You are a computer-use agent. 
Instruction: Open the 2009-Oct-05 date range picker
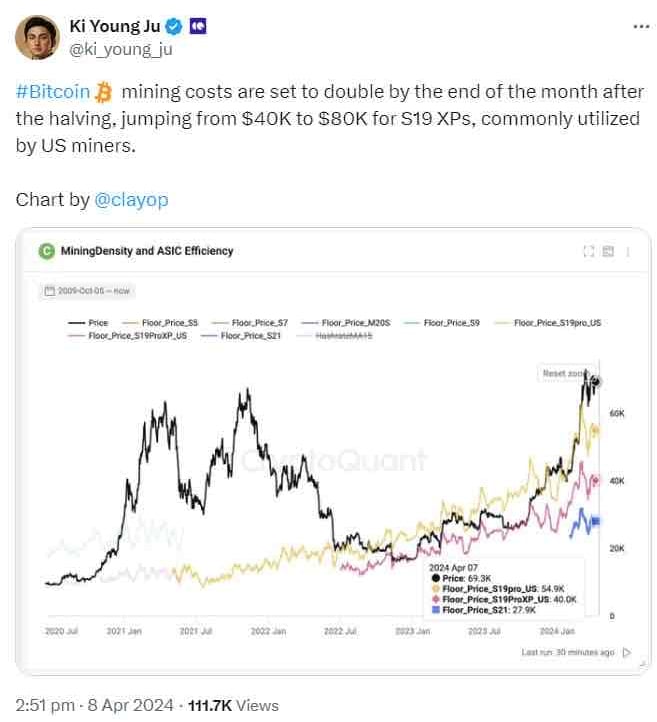88,291
